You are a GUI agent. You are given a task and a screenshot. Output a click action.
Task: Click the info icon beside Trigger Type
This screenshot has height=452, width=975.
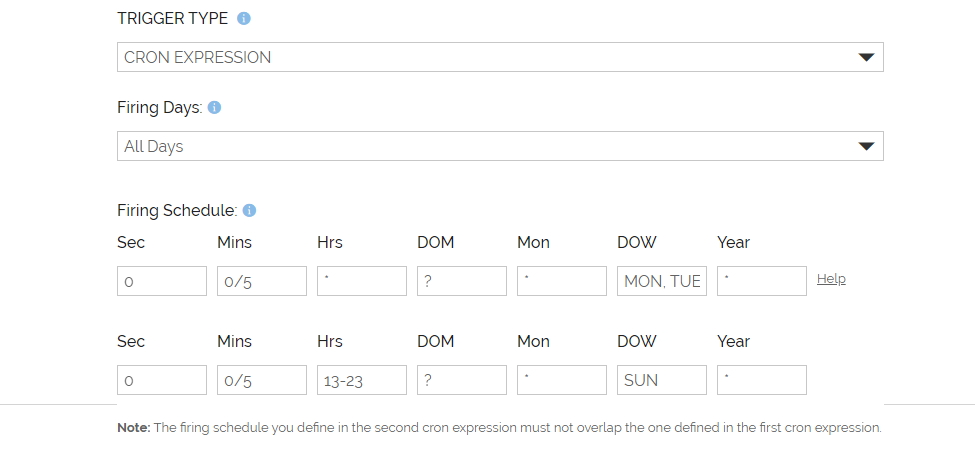[244, 18]
